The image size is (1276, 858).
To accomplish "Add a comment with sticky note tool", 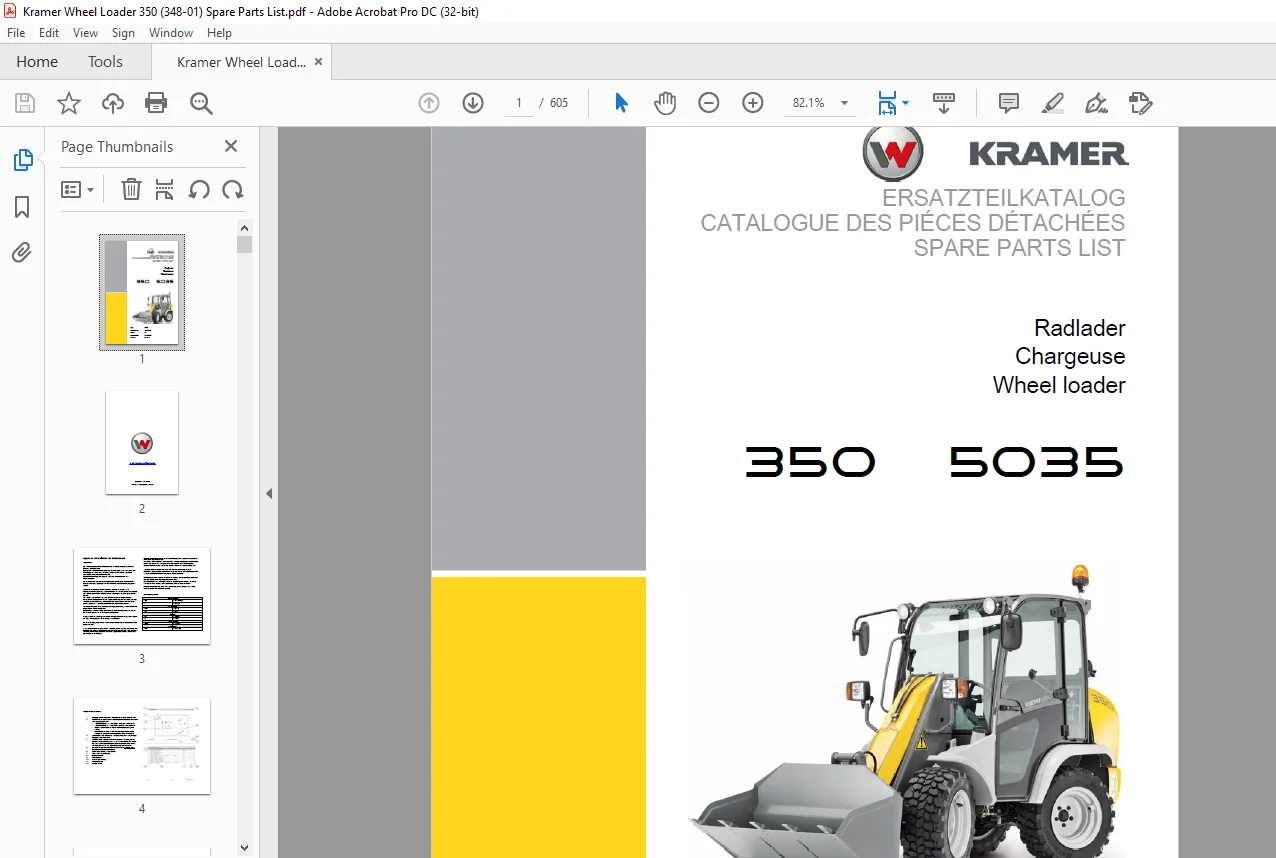I will [x=1009, y=103].
